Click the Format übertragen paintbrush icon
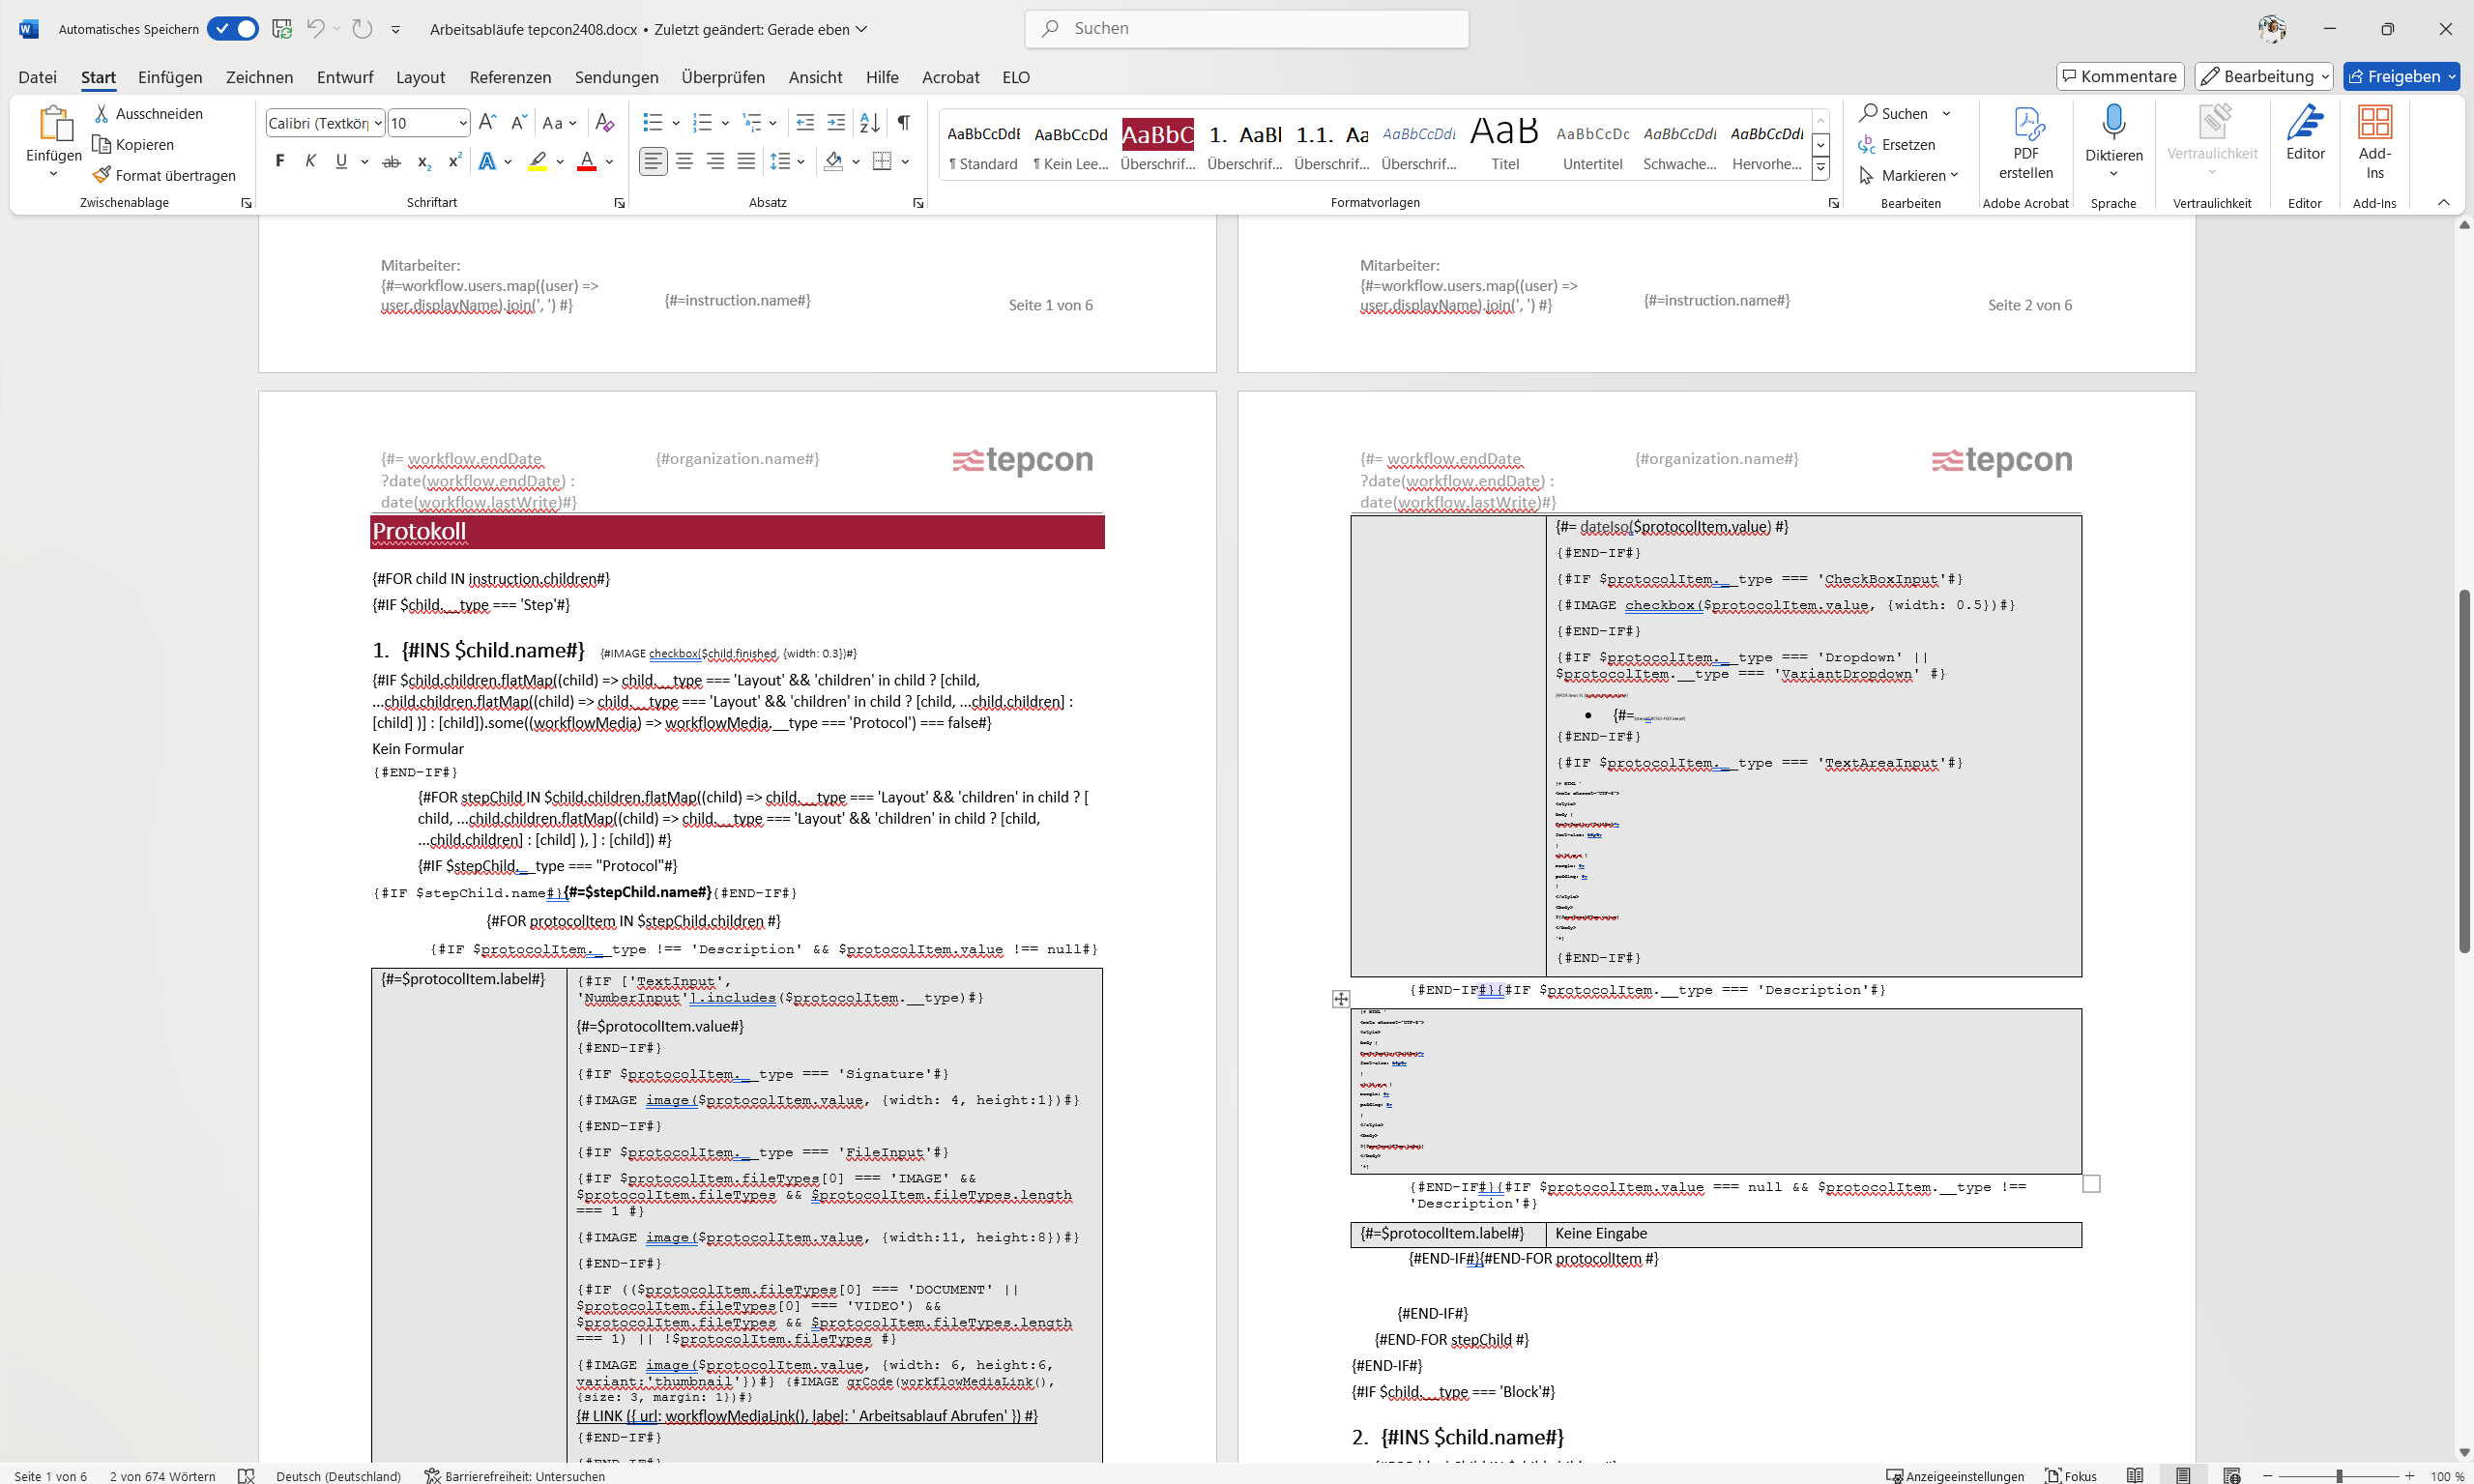 [101, 175]
